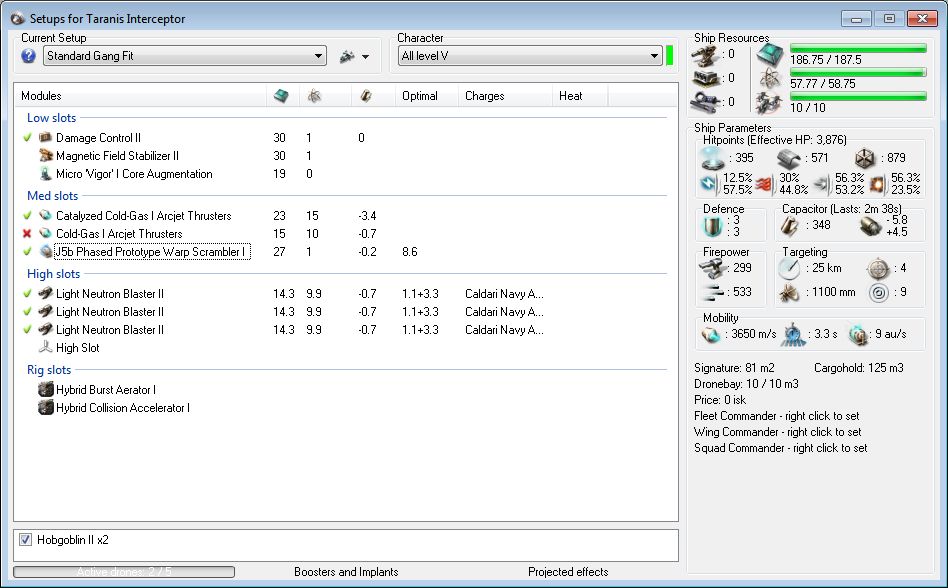This screenshot has width=948, height=588.
Task: Open the Projected effects tab
Action: click(567, 572)
